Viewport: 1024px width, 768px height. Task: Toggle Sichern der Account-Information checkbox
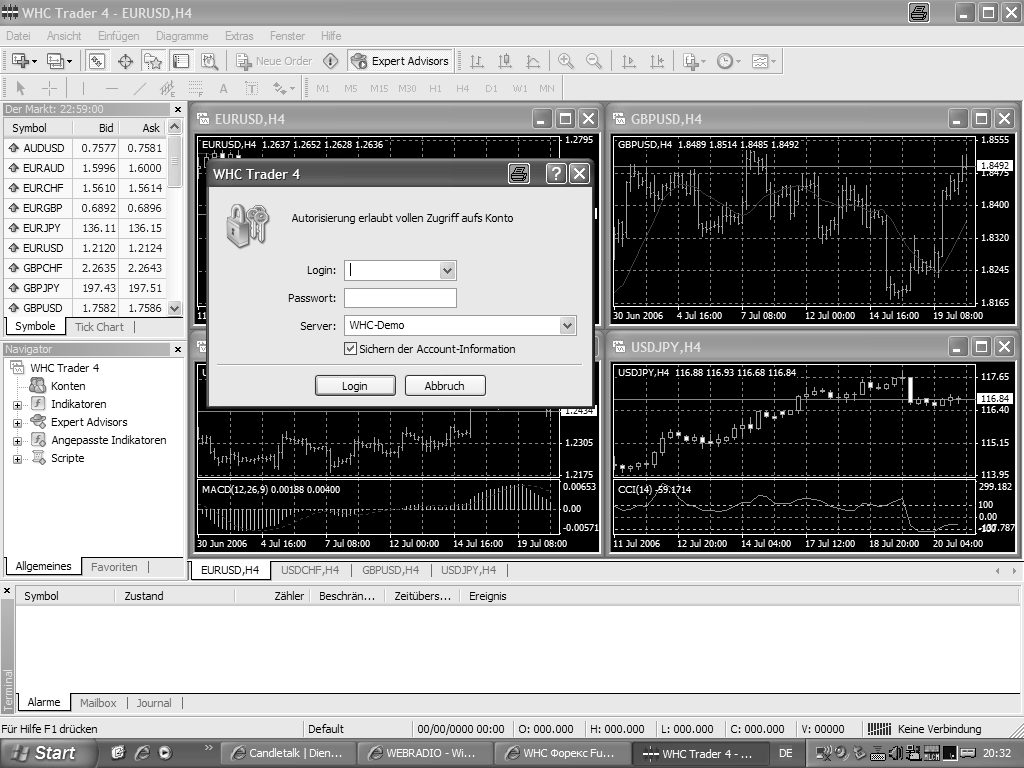(350, 349)
